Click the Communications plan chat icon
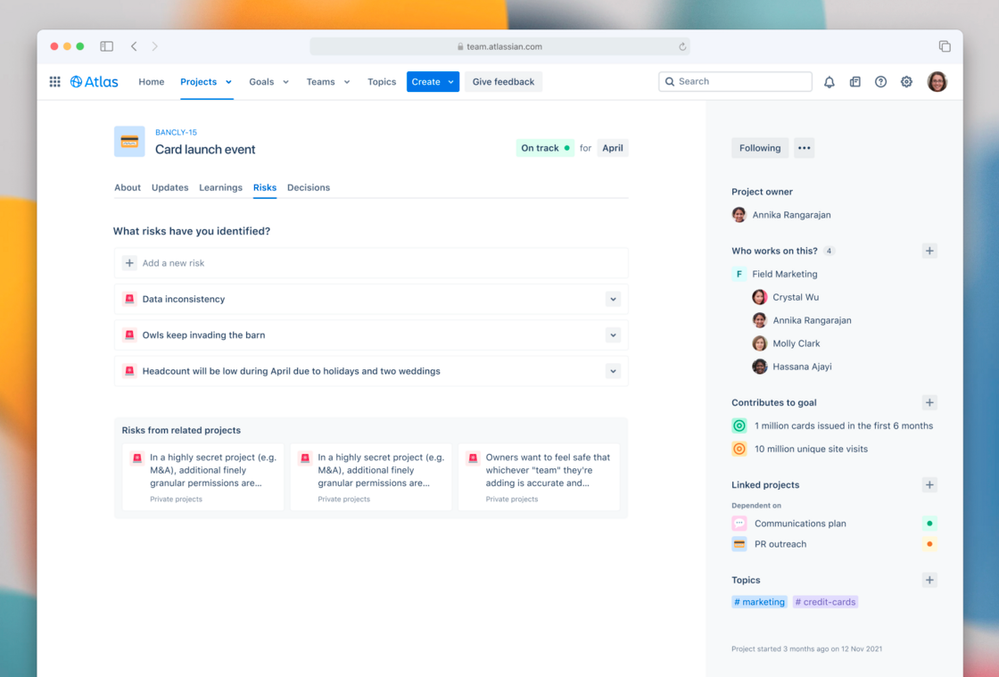The image size is (999, 677). [x=739, y=524]
